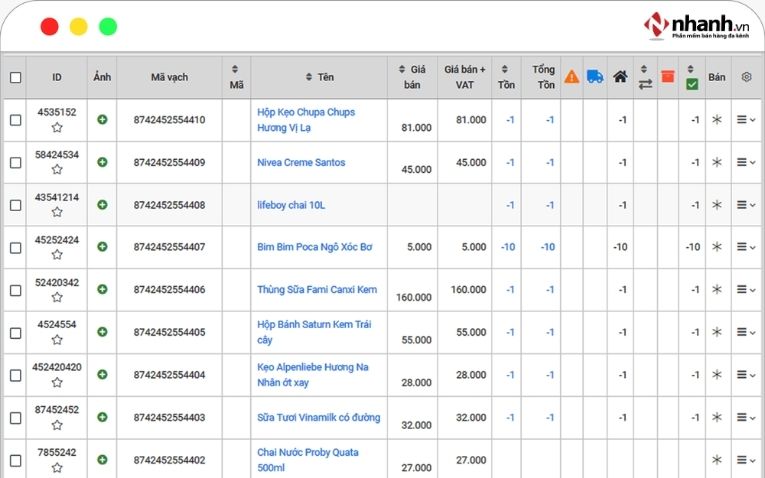
Task: Check the box for product 87452452
Action: [x=16, y=418]
